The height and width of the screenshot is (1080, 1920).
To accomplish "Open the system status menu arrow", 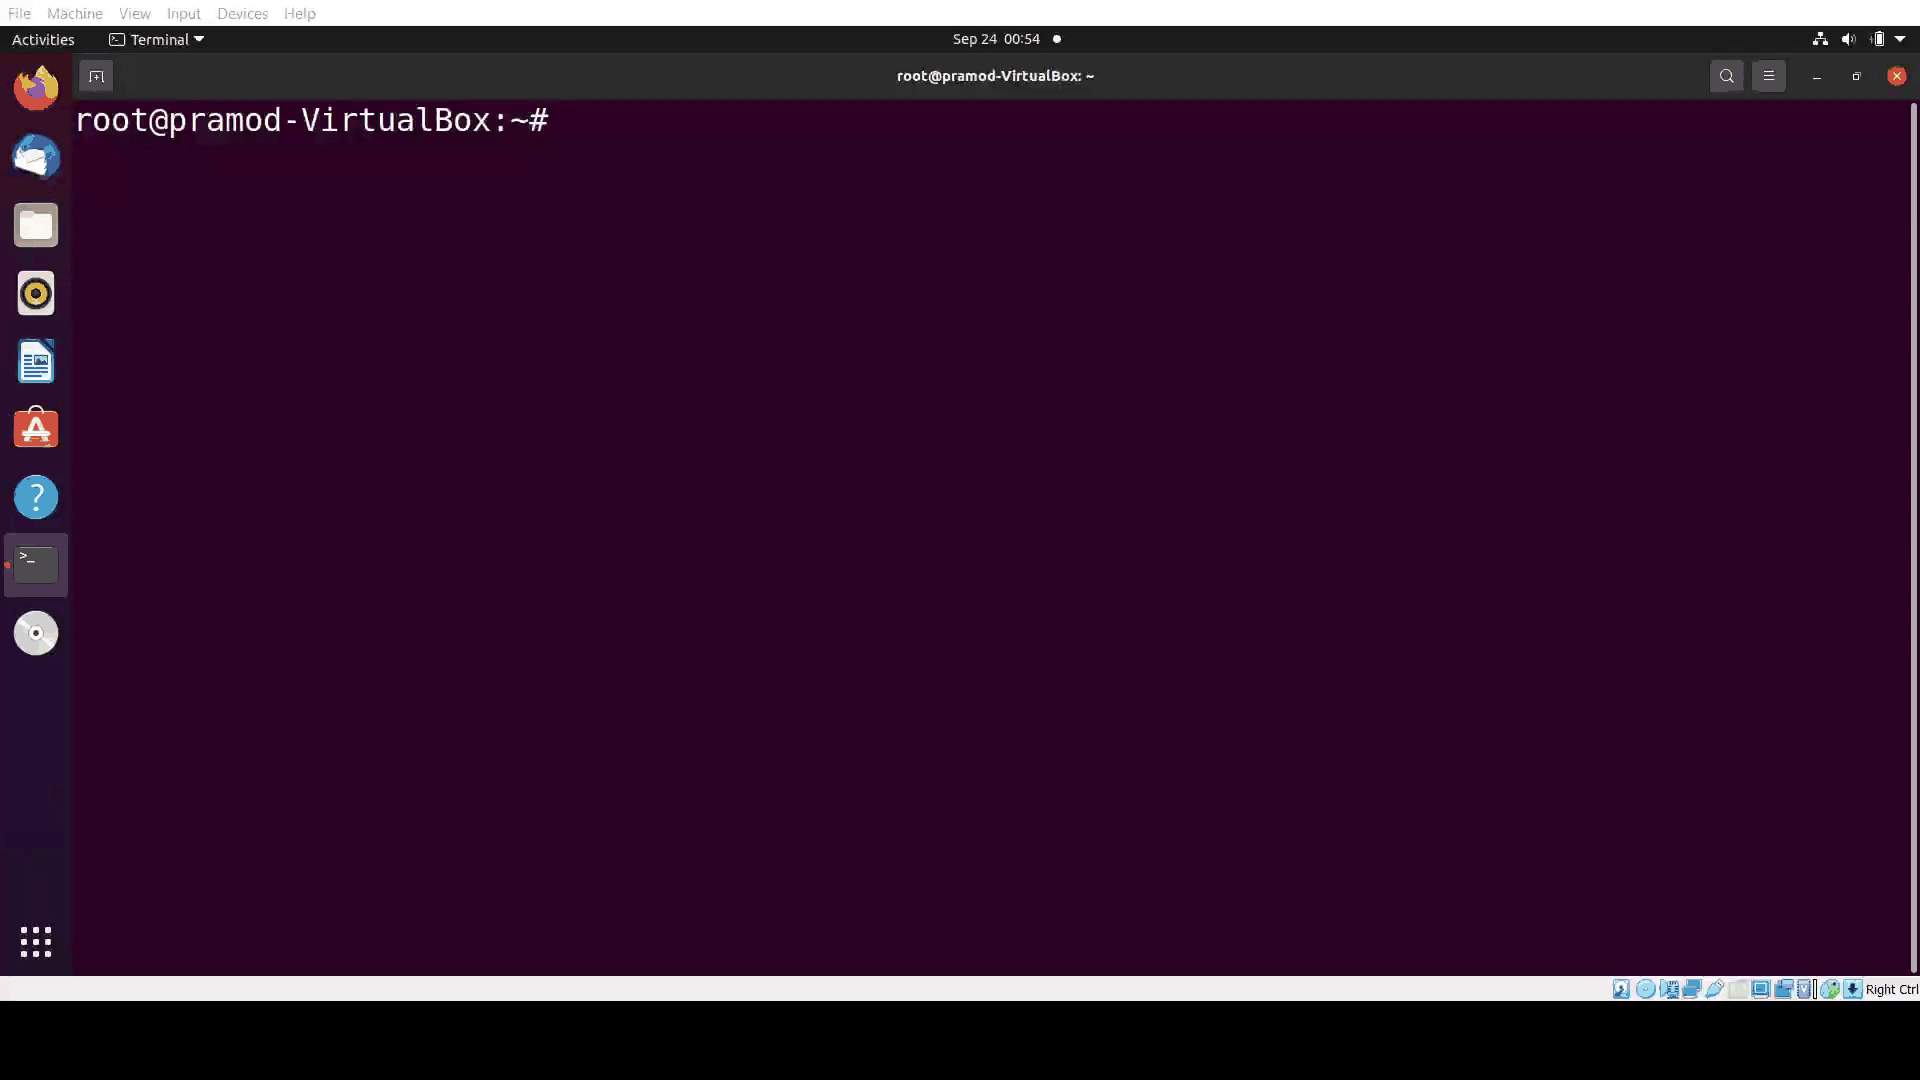I will click(x=1900, y=39).
